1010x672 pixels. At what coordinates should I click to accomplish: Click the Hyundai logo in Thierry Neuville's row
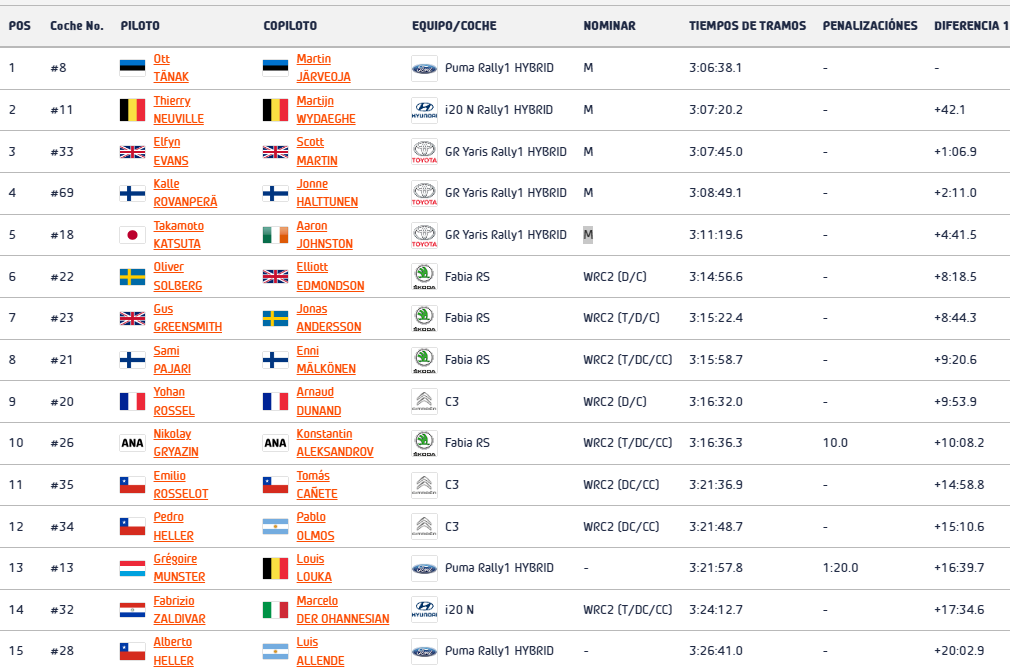[424, 110]
